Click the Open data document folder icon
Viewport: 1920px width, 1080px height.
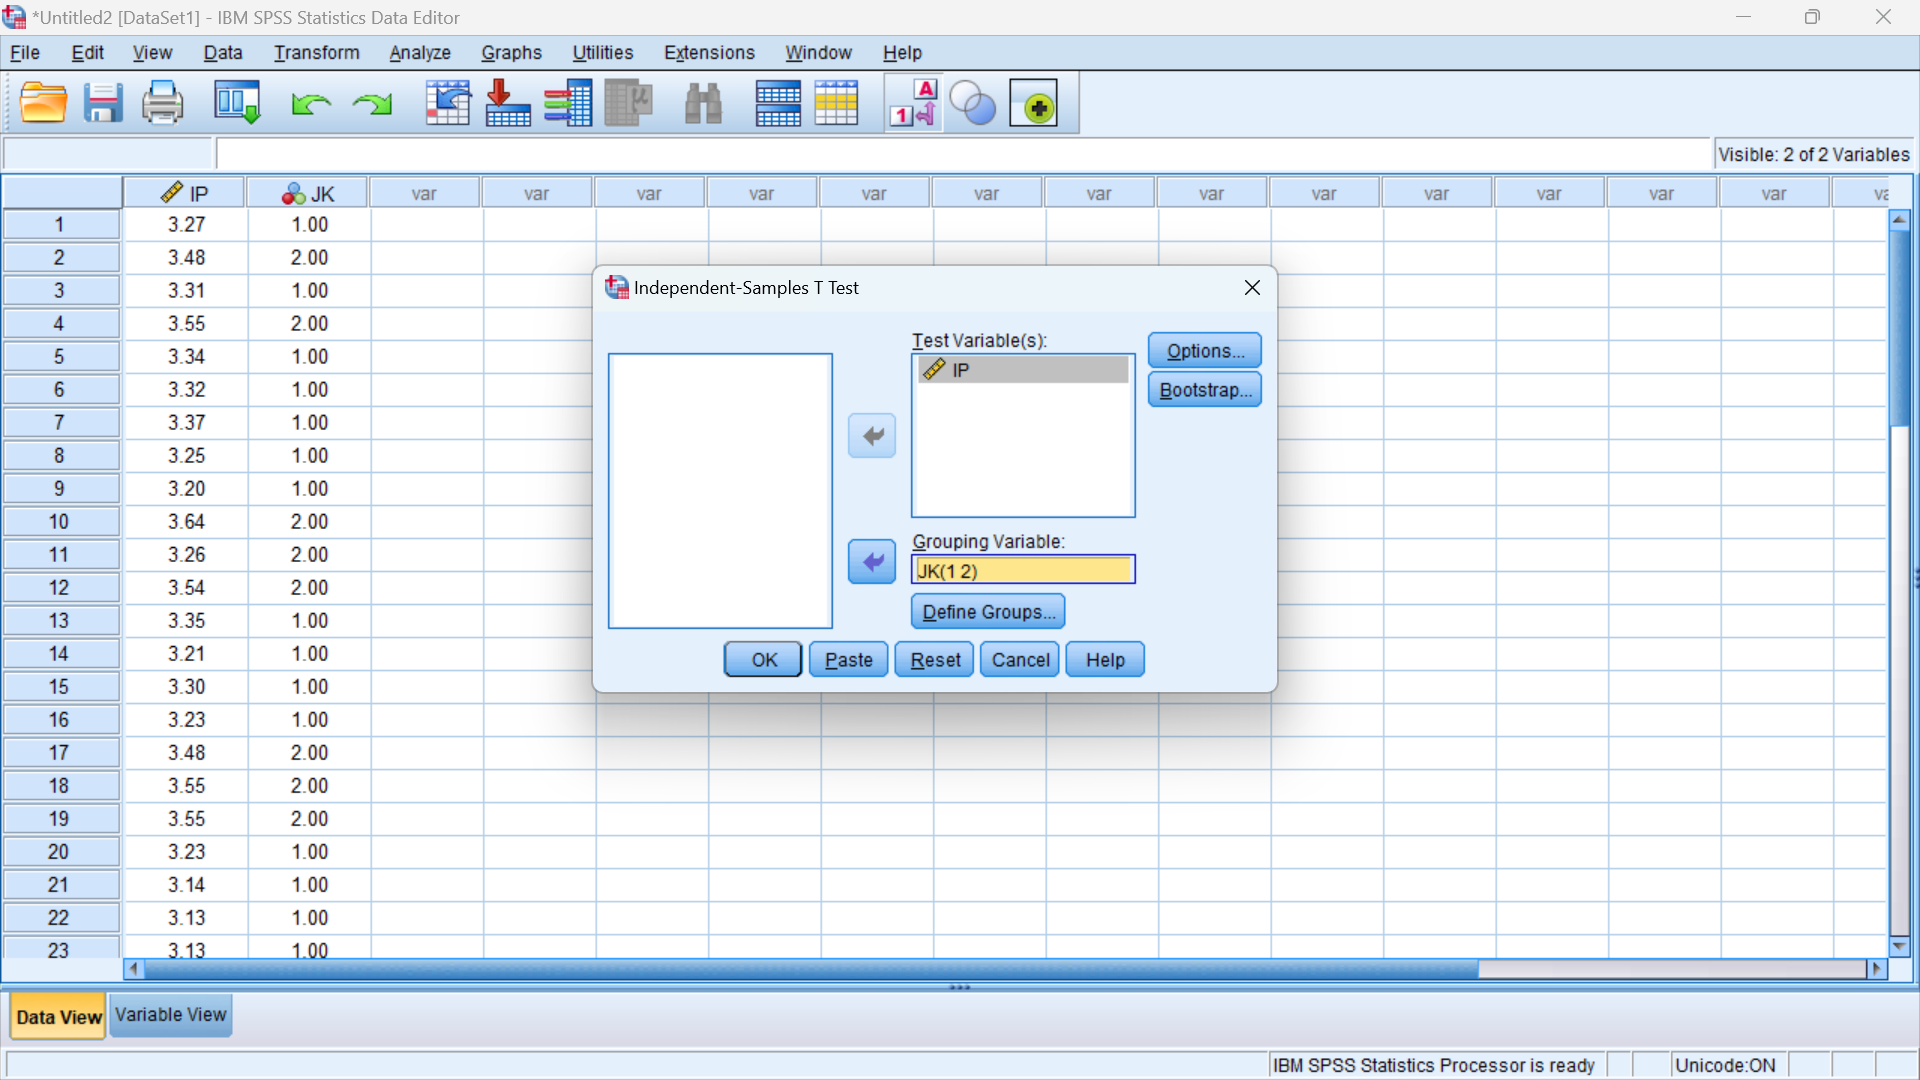click(44, 103)
